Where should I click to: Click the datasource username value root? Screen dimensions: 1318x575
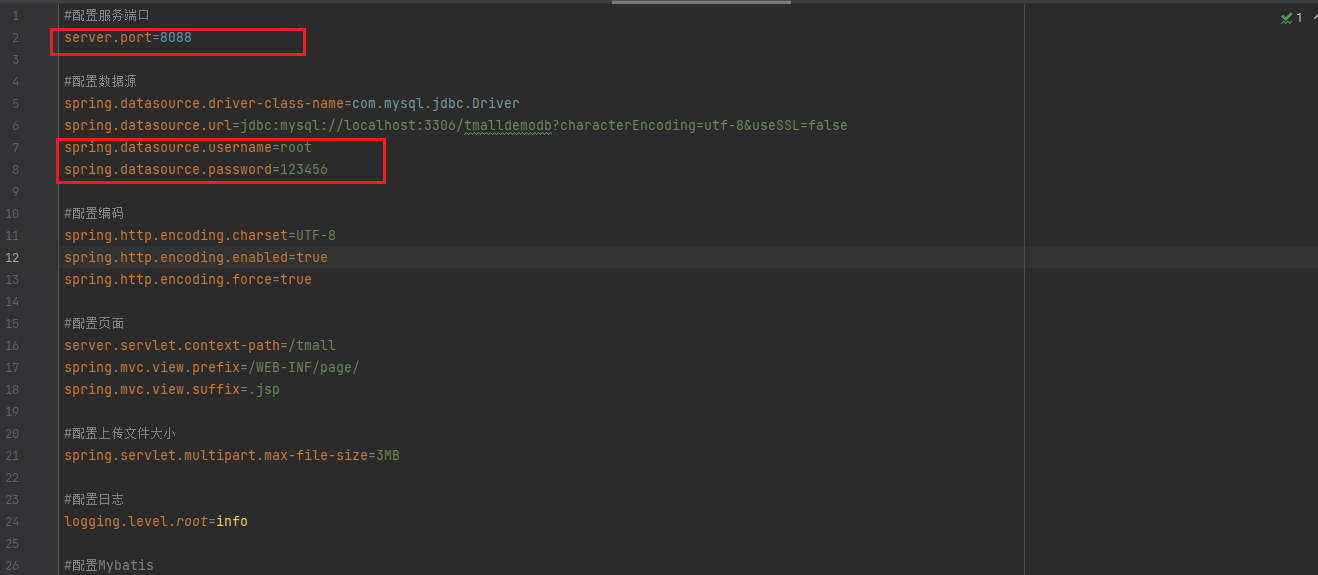296,148
